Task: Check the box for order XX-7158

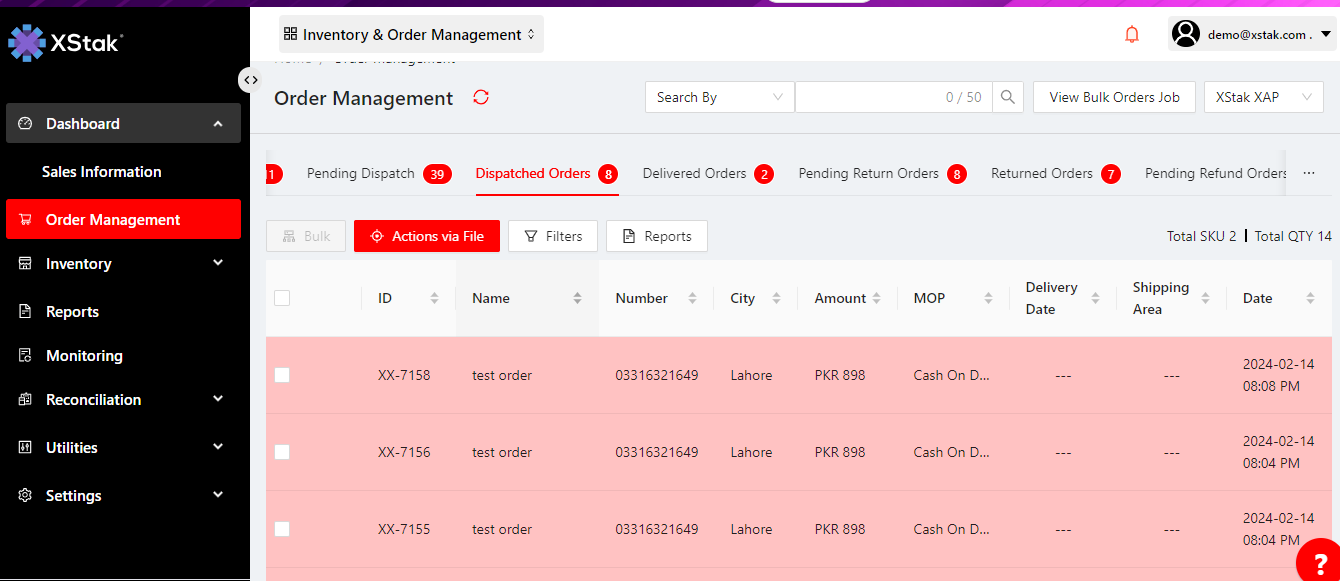Action: pos(282,375)
